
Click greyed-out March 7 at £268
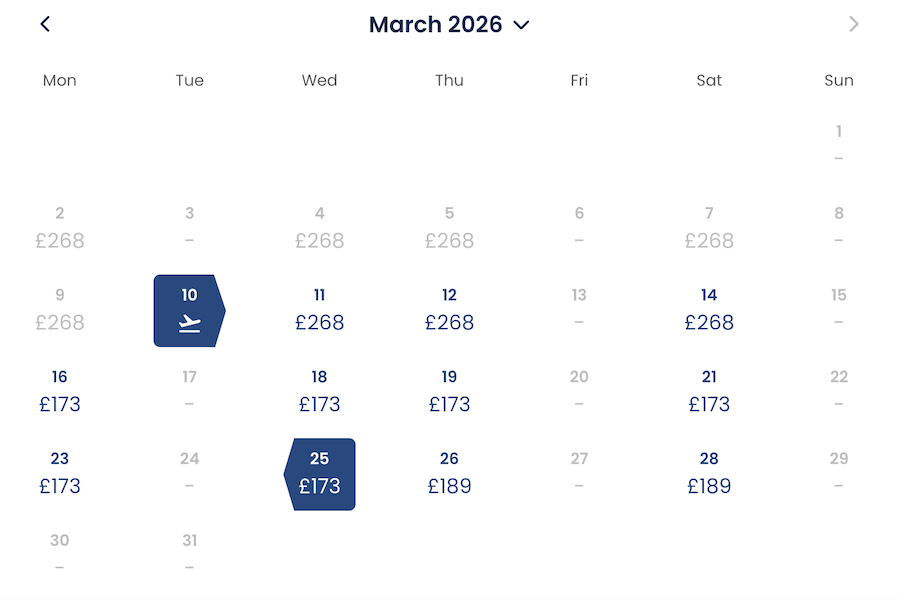coord(709,229)
